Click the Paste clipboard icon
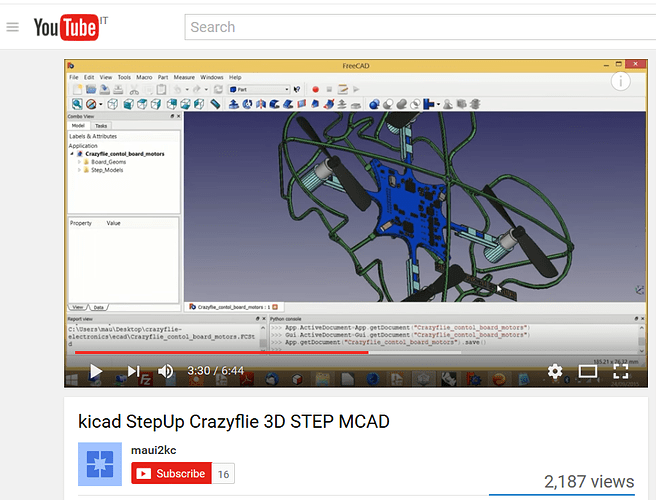Image resolution: width=656 pixels, height=500 pixels. coord(161,90)
